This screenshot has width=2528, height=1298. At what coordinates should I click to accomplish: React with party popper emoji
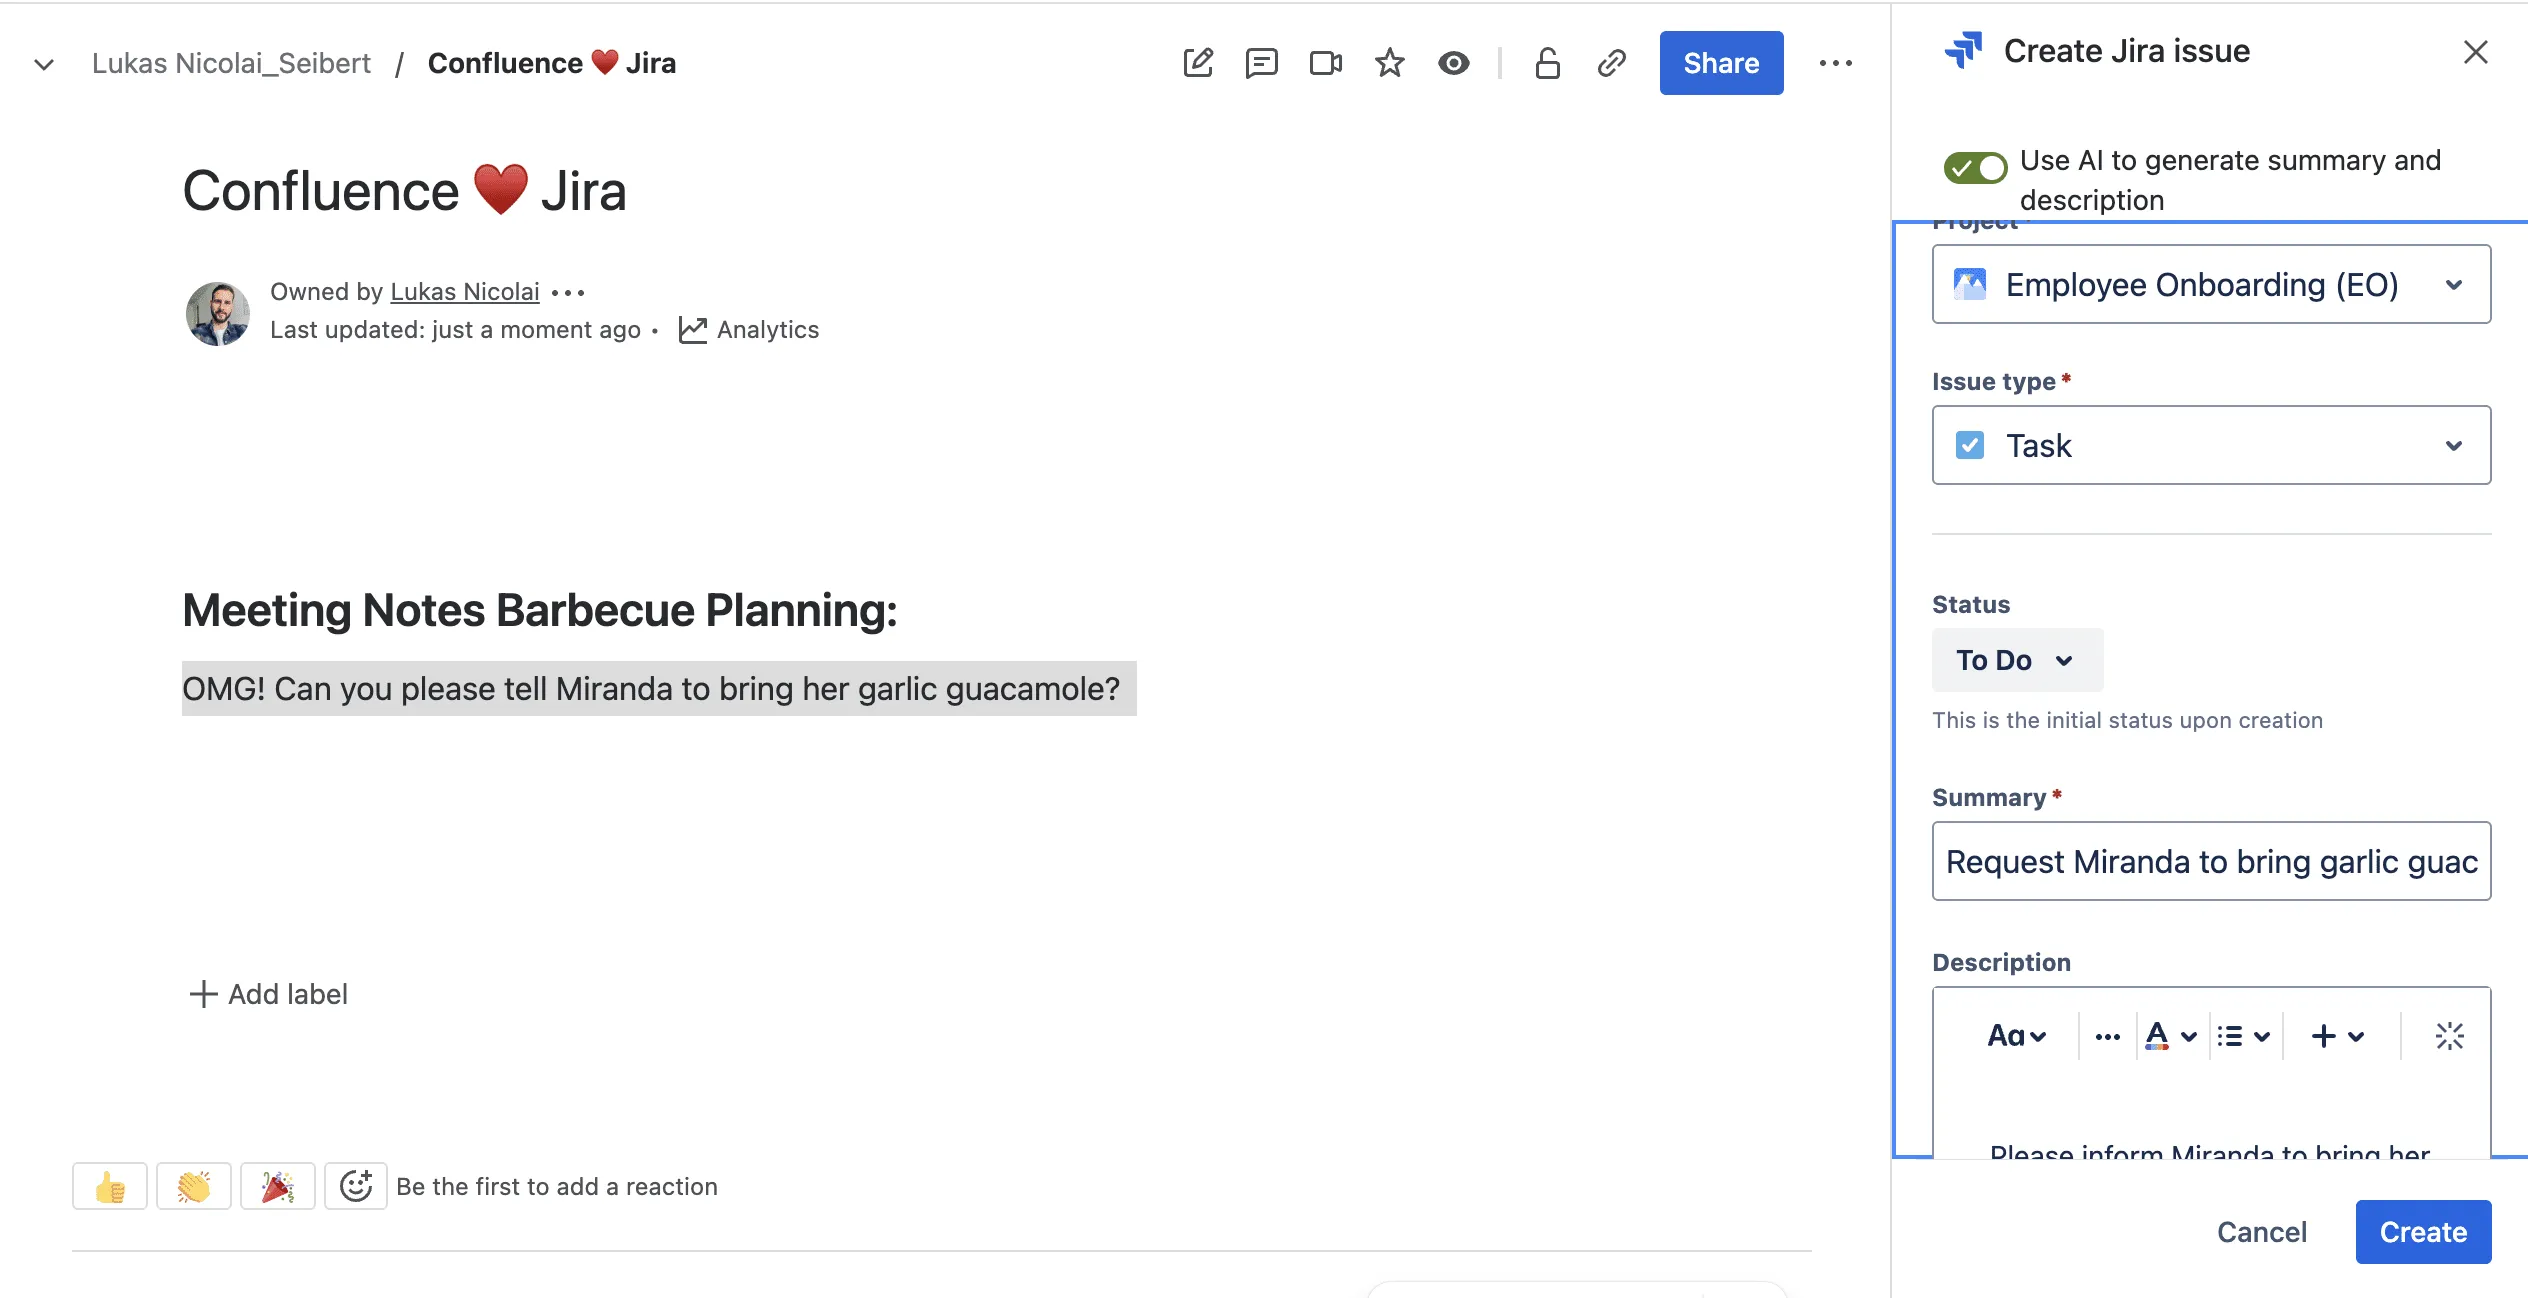click(278, 1186)
